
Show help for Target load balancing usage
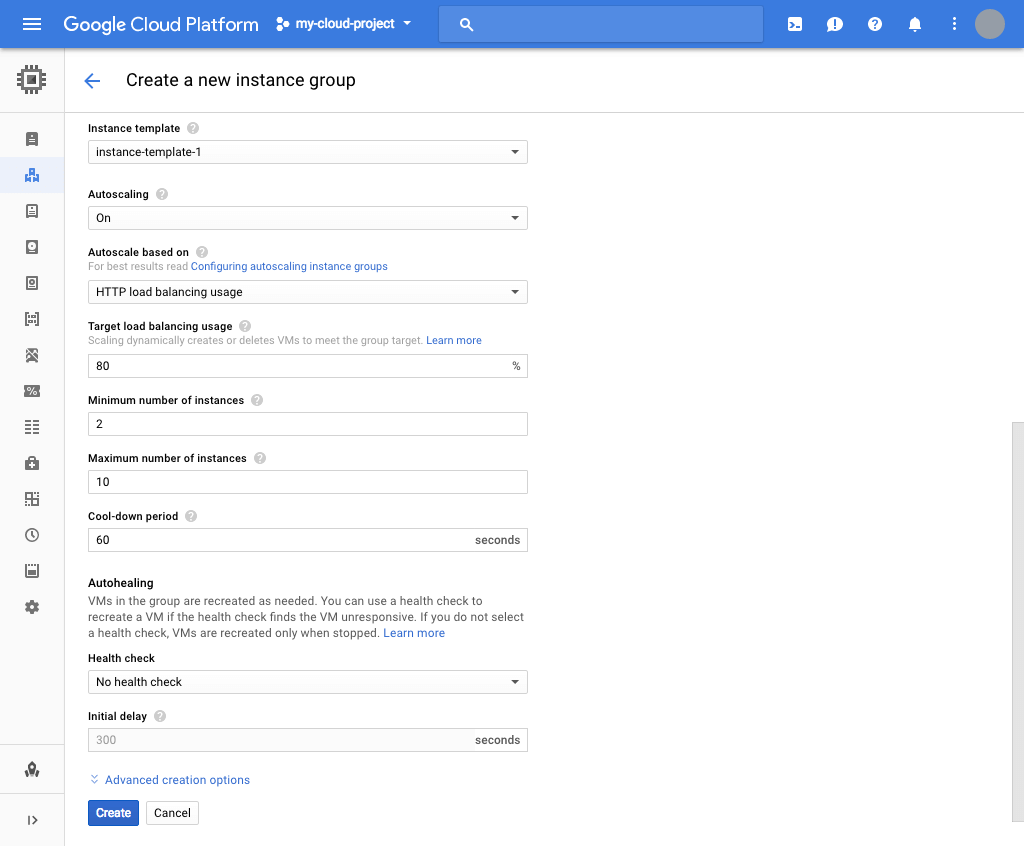click(x=245, y=326)
